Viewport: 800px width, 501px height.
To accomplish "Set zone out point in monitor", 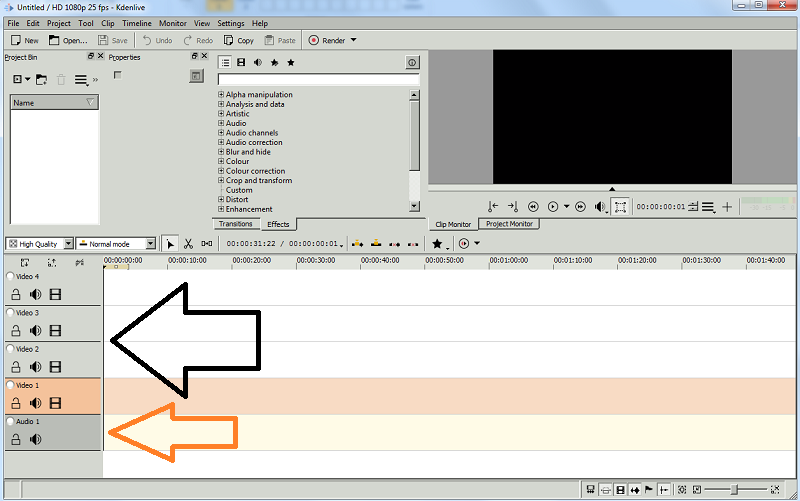I will click(512, 207).
